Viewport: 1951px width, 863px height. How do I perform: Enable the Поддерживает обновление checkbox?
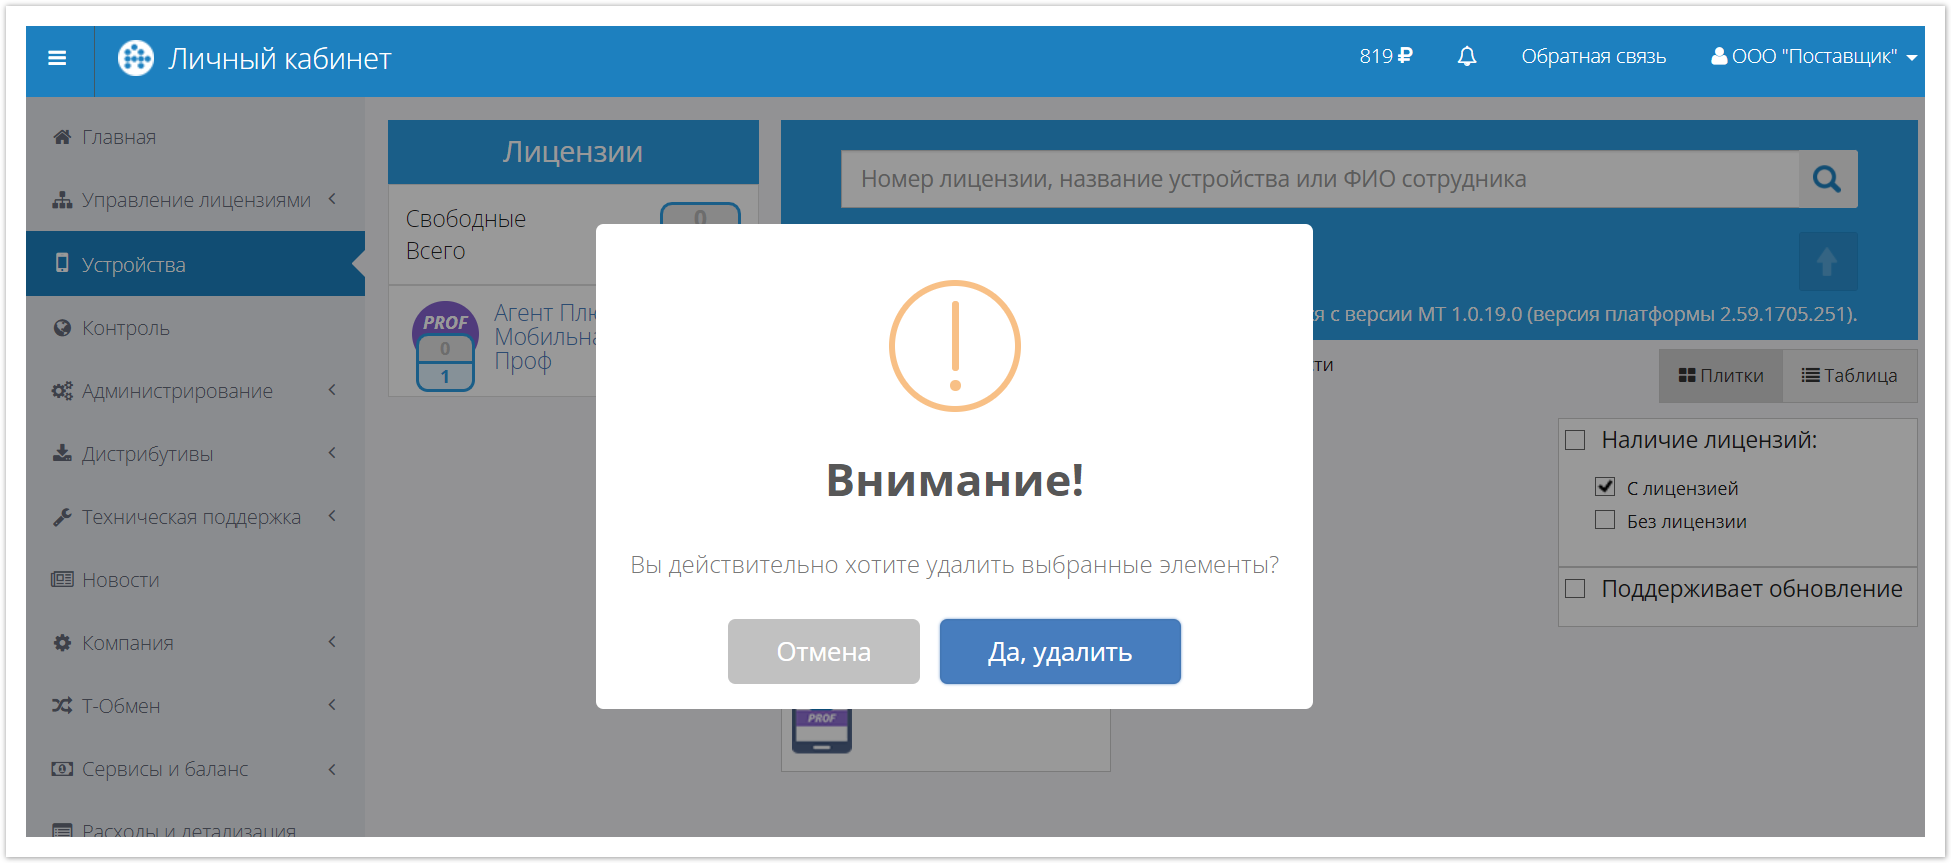(x=1575, y=588)
